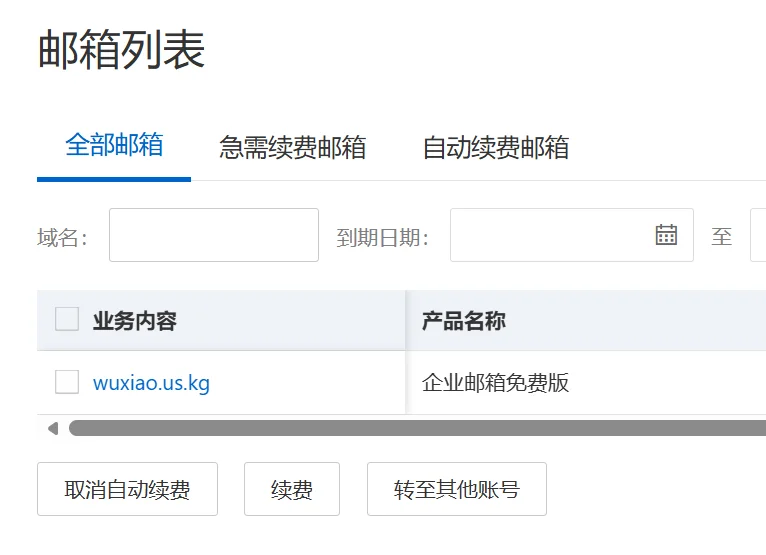
Task: Open the calendar picker icon for 到期日期
Action: tap(666, 235)
